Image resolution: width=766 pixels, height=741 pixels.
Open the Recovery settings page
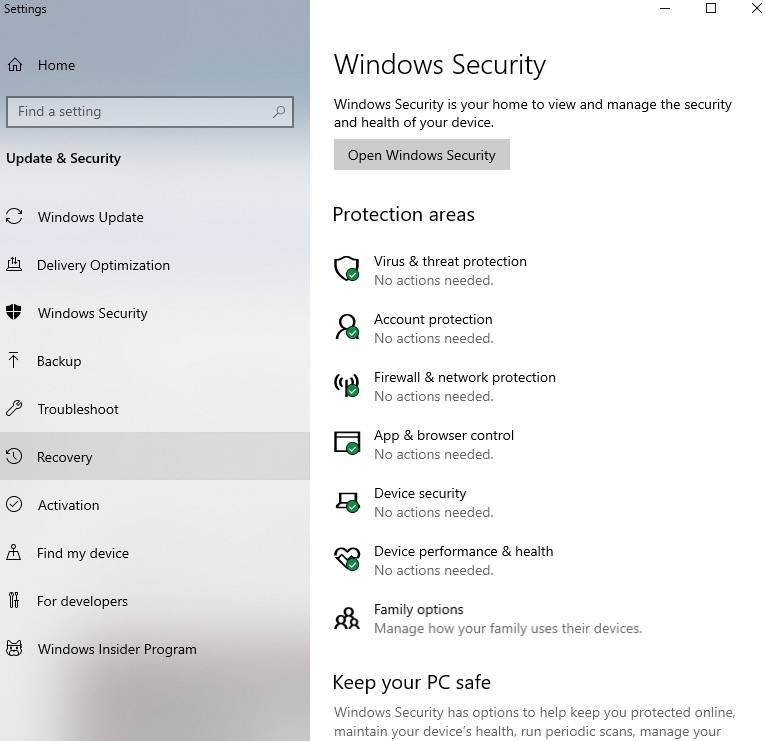[x=155, y=456]
